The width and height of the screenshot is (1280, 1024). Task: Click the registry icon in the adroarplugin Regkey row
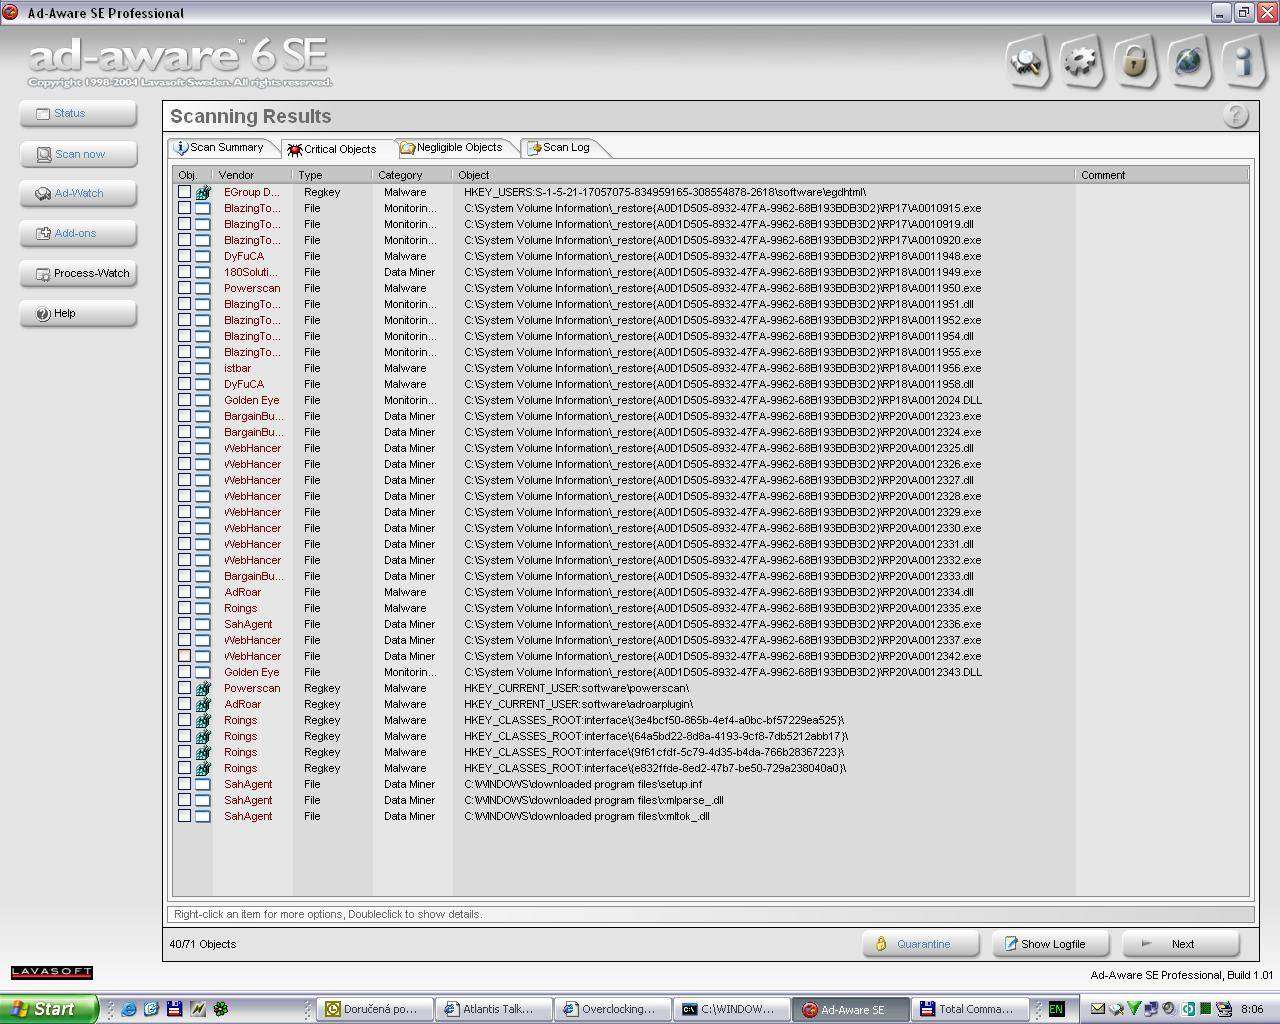pyautogui.click(x=203, y=704)
